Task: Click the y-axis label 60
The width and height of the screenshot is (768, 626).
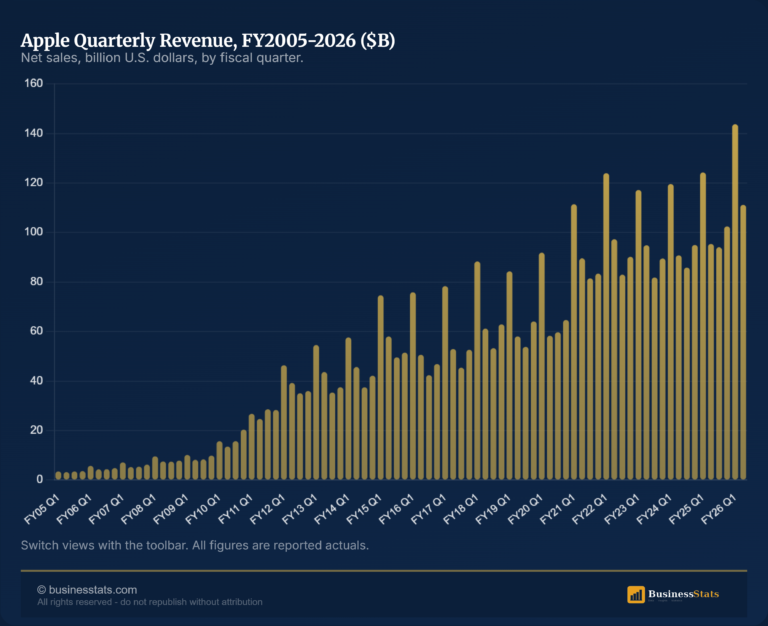Action: point(37,331)
